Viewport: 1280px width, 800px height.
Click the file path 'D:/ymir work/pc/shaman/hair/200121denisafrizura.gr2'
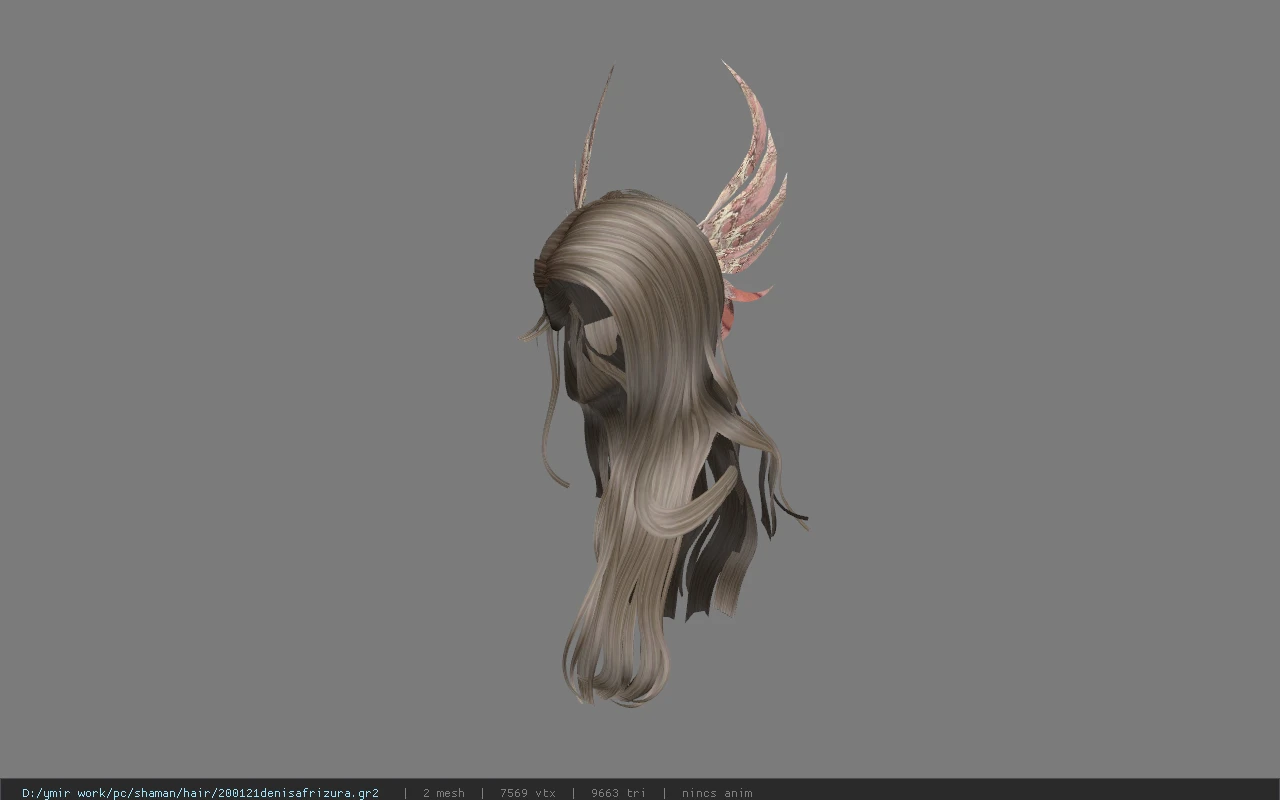[200, 793]
